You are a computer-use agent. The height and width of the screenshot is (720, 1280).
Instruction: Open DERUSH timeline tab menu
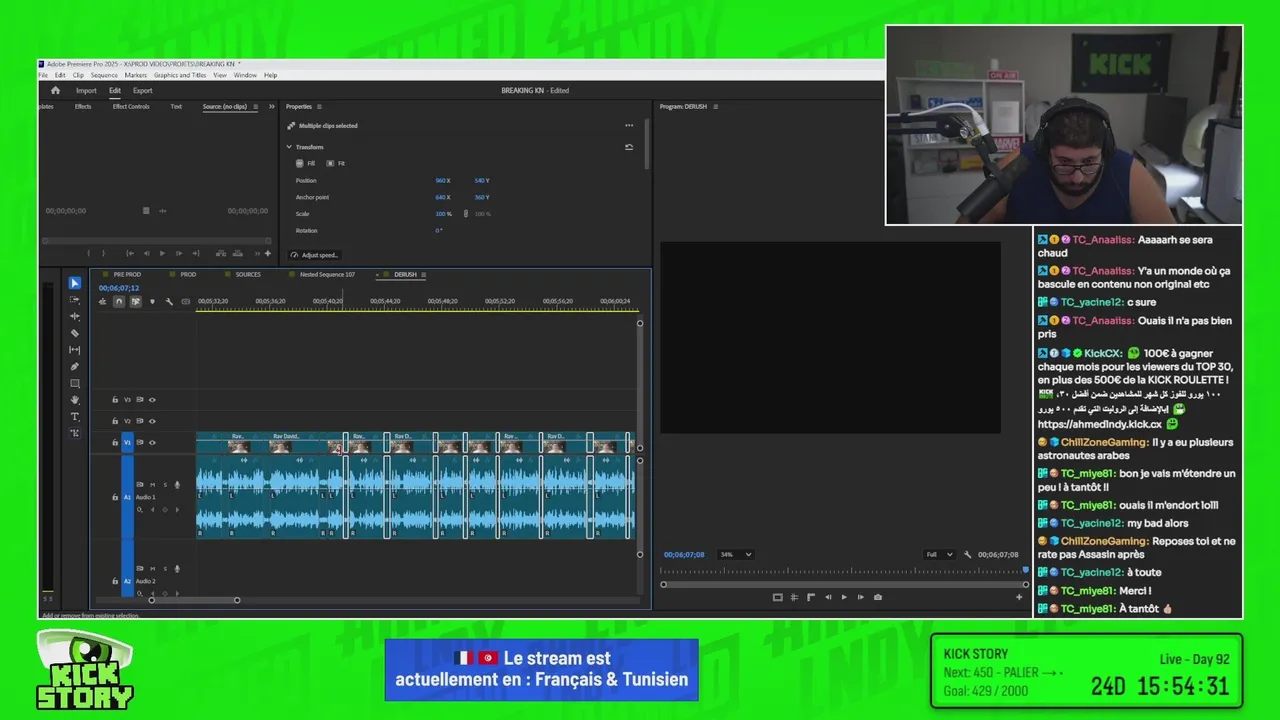pyautogui.click(x=424, y=274)
